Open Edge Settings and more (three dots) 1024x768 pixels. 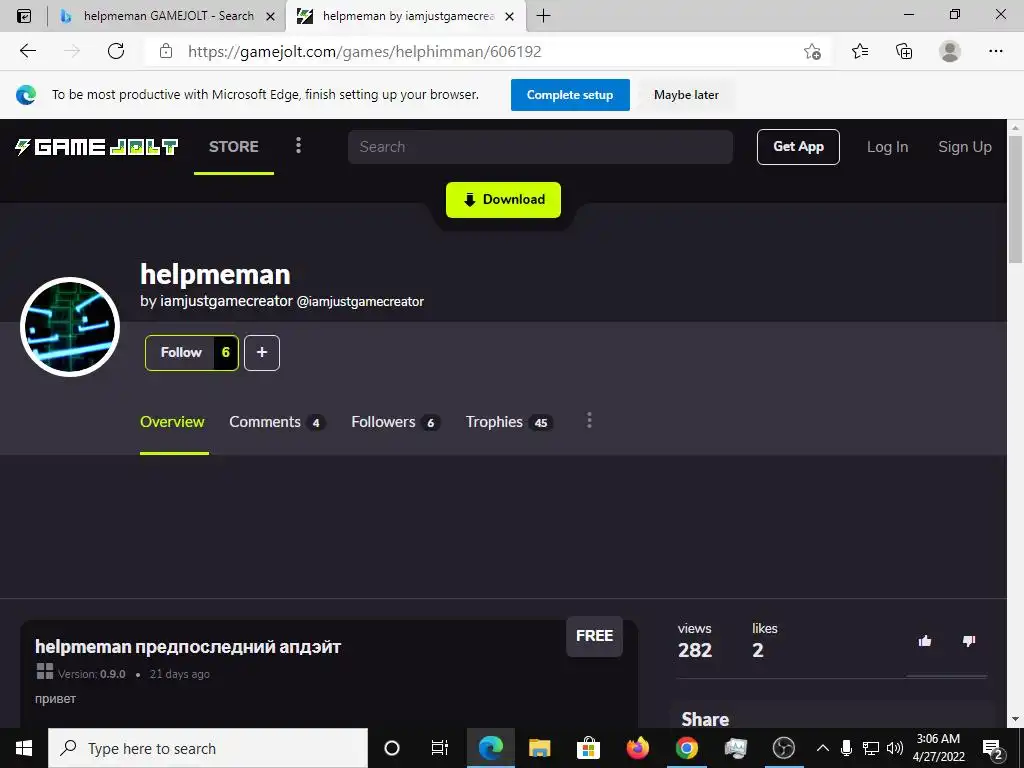995,51
